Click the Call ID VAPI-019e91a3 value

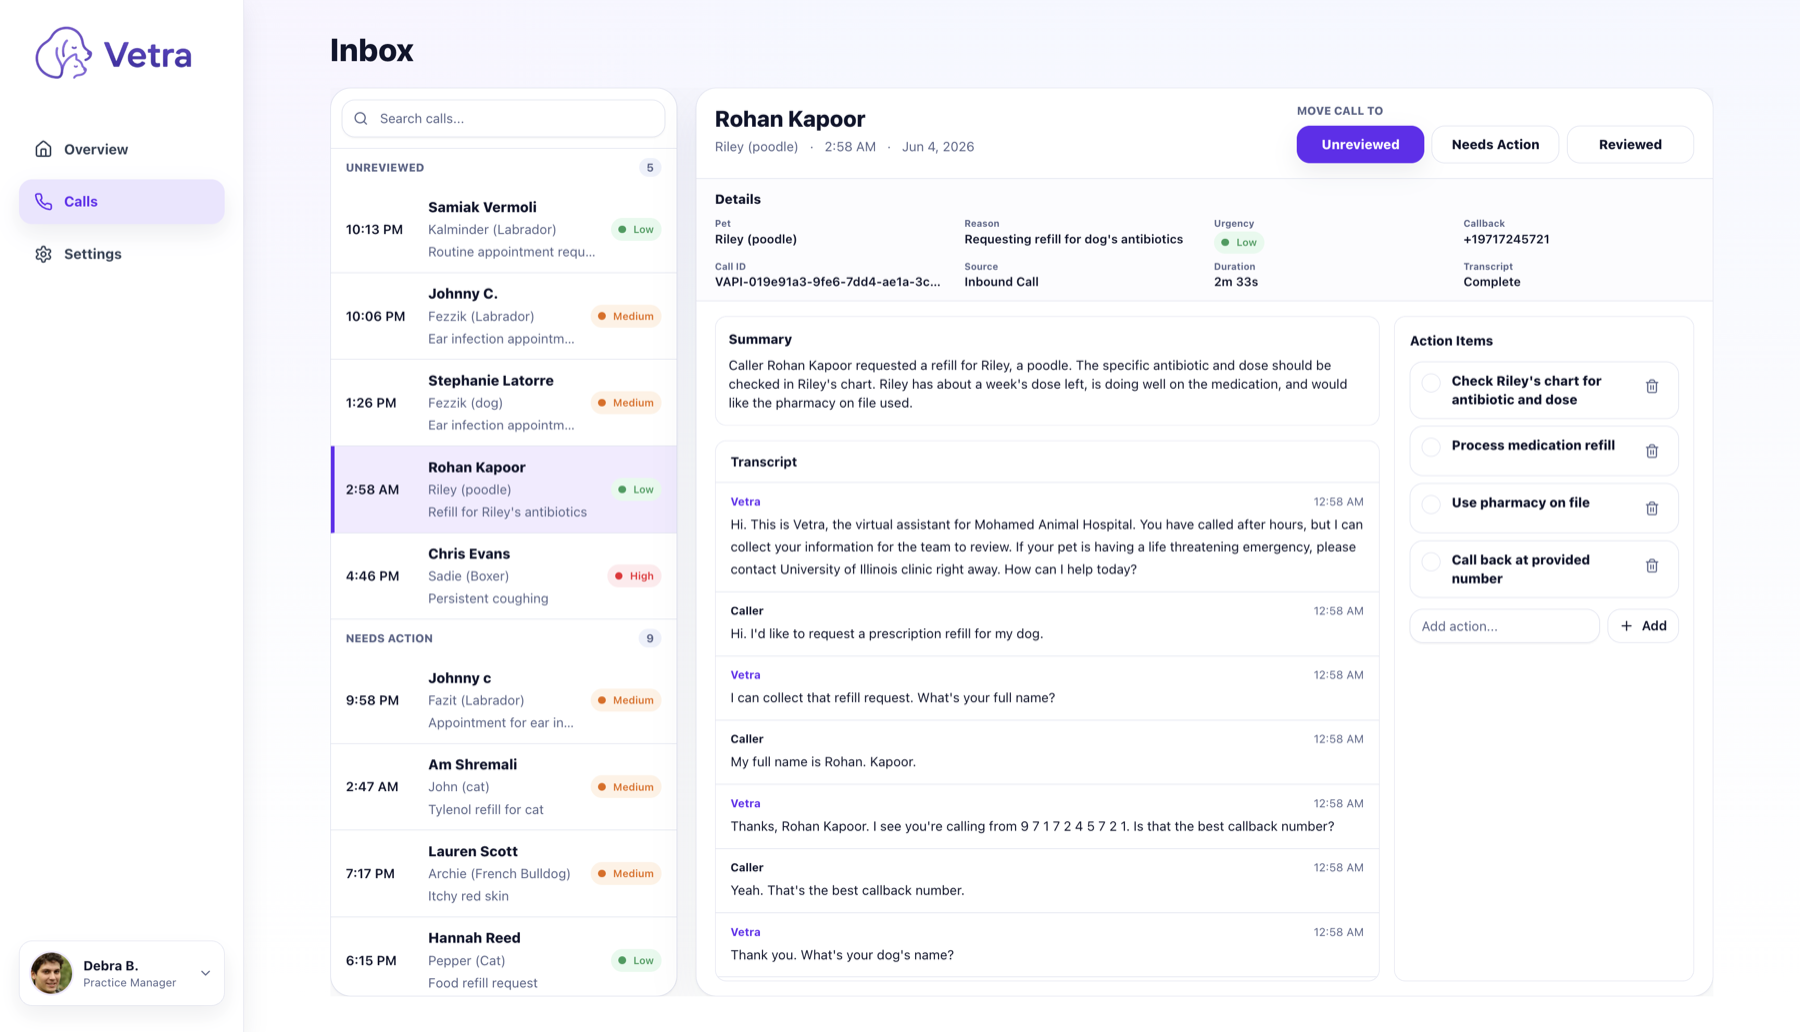[x=827, y=282]
